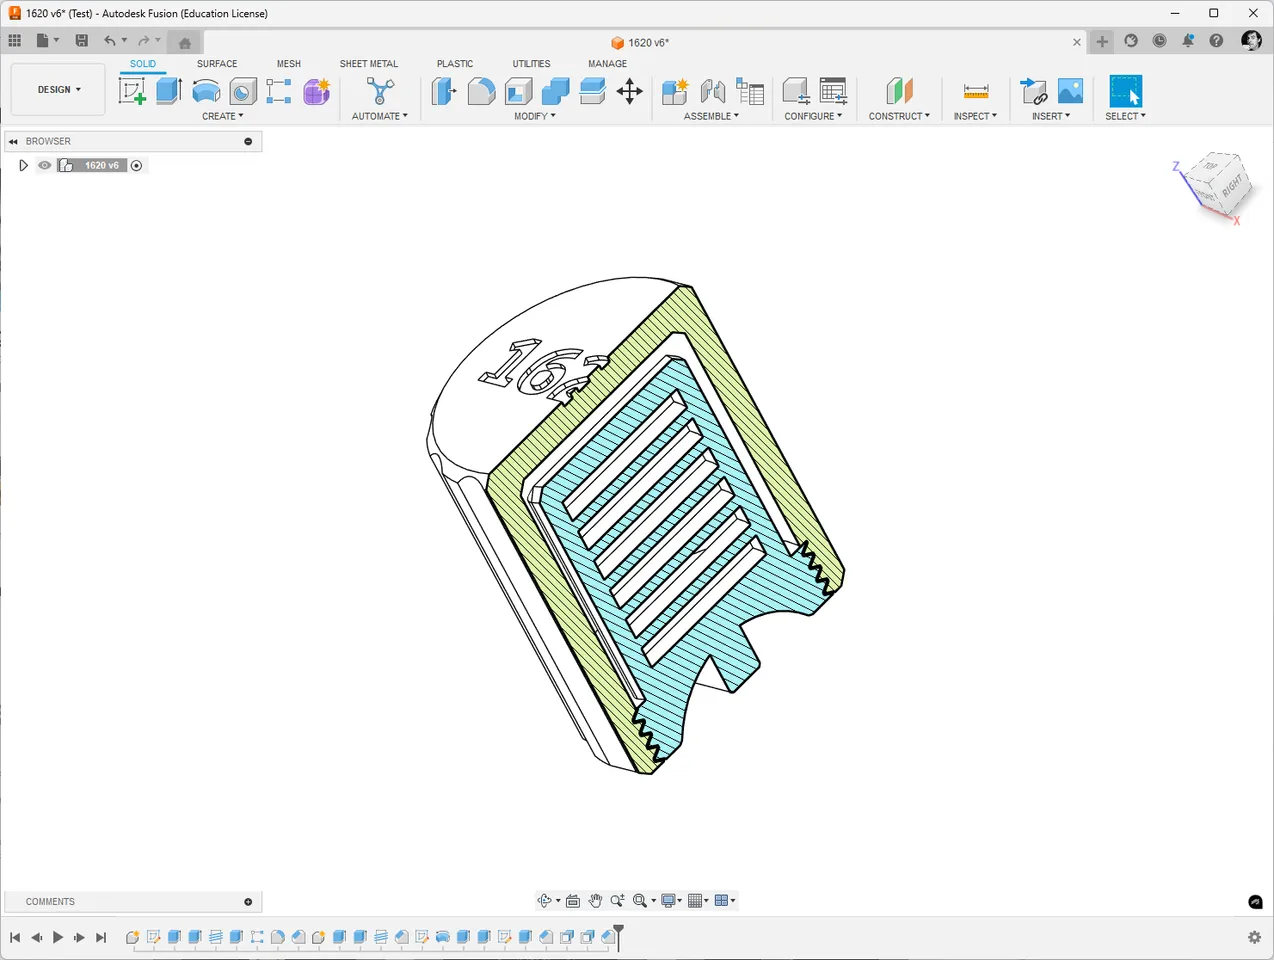Viewport: 1274px width, 960px height.
Task: Click the RIGHT face of the ViewCube
Action: click(1231, 186)
